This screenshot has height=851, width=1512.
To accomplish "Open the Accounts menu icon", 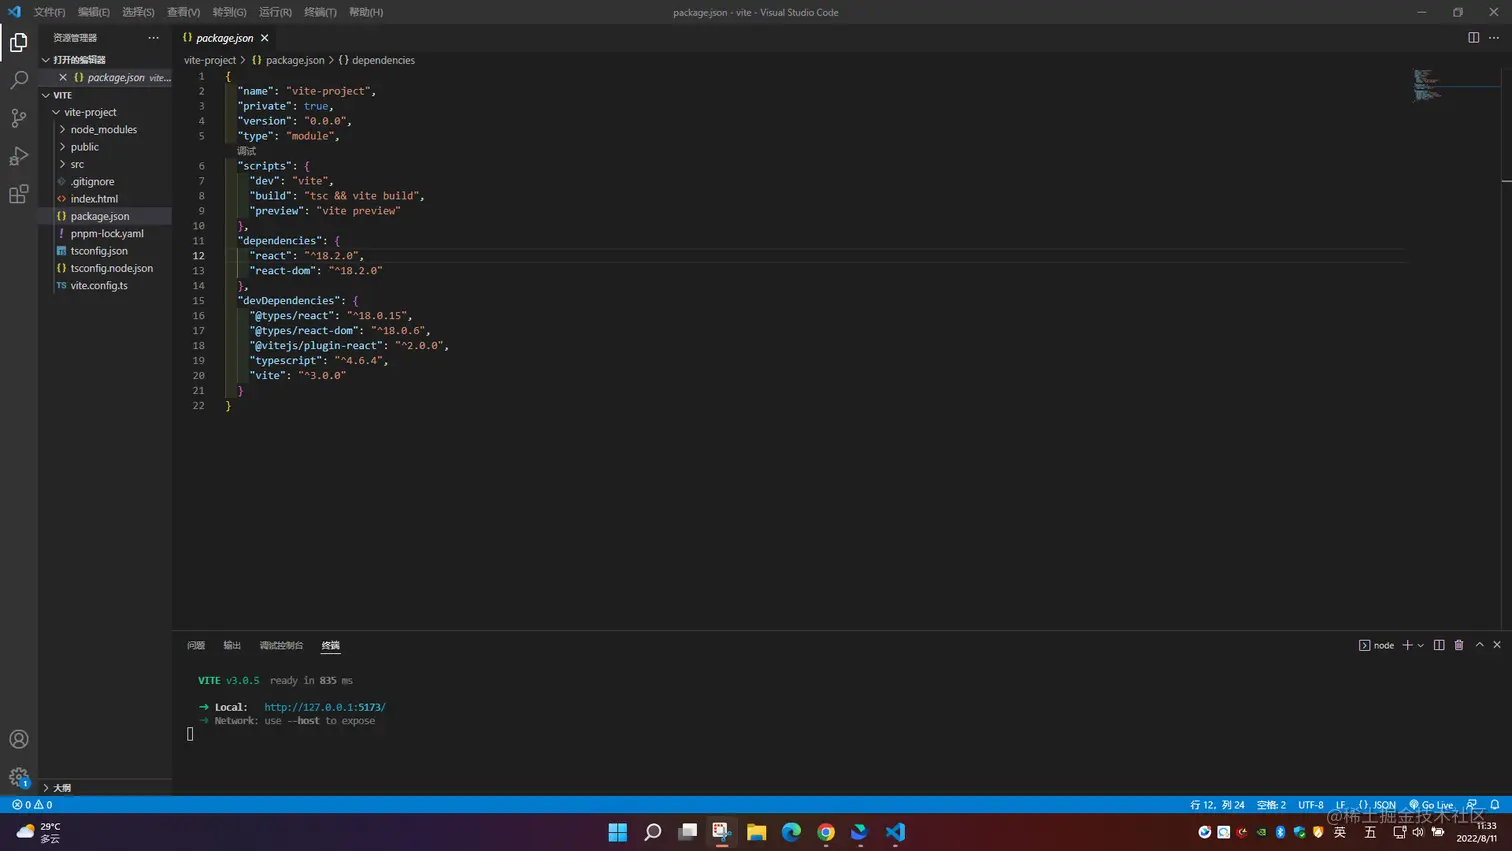I will coord(19,739).
